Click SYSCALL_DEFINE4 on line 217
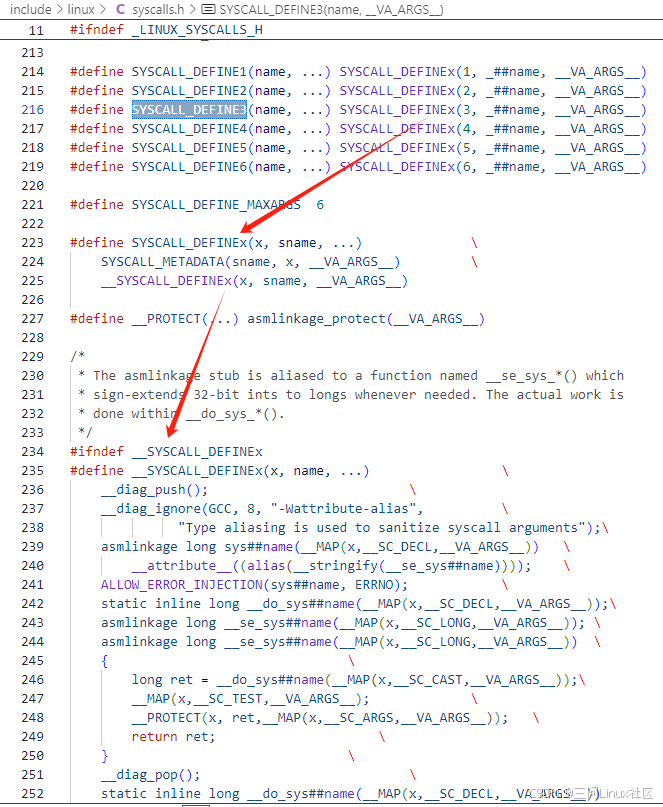The image size is (663, 807). pyautogui.click(x=189, y=129)
